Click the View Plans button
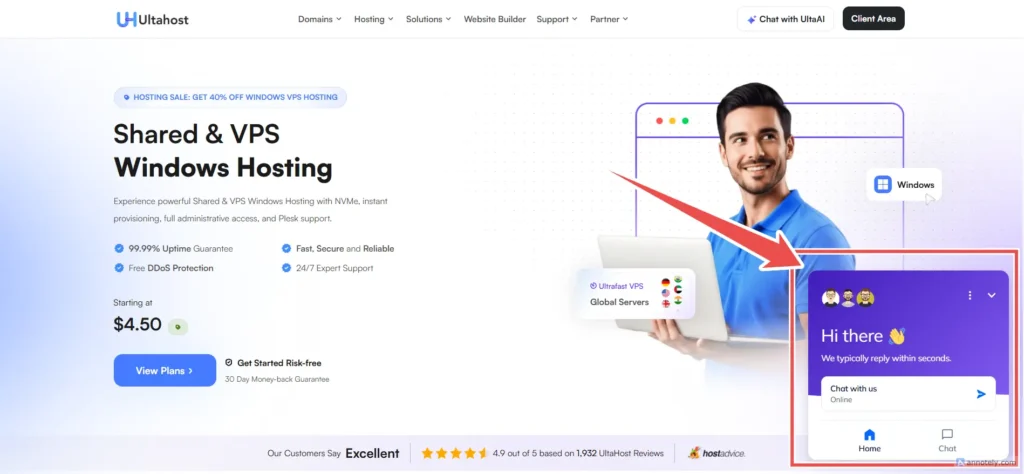The image size is (1024, 474). 165,370
